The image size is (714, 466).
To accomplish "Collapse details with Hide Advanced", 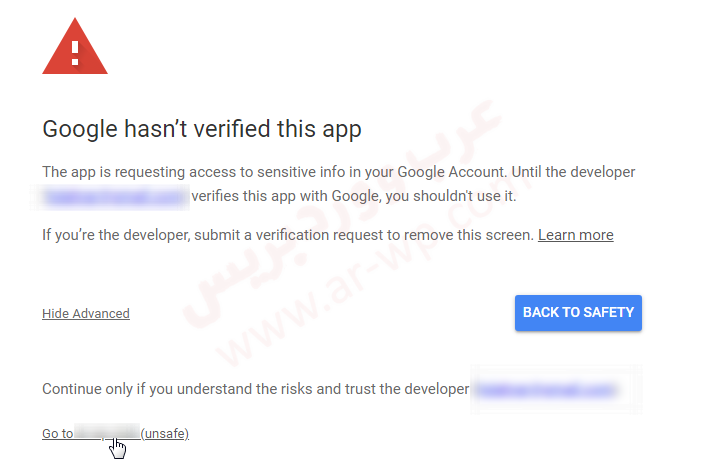I will (86, 314).
